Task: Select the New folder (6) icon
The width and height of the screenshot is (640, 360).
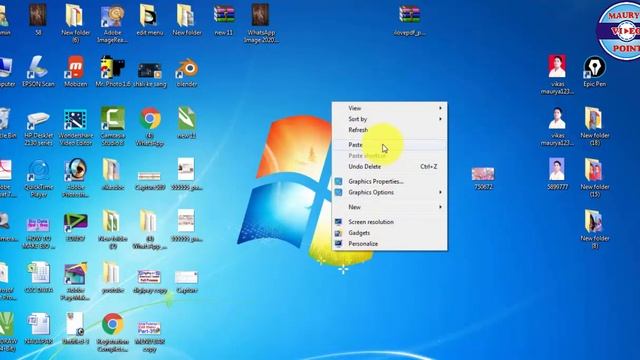Action: [x=76, y=23]
